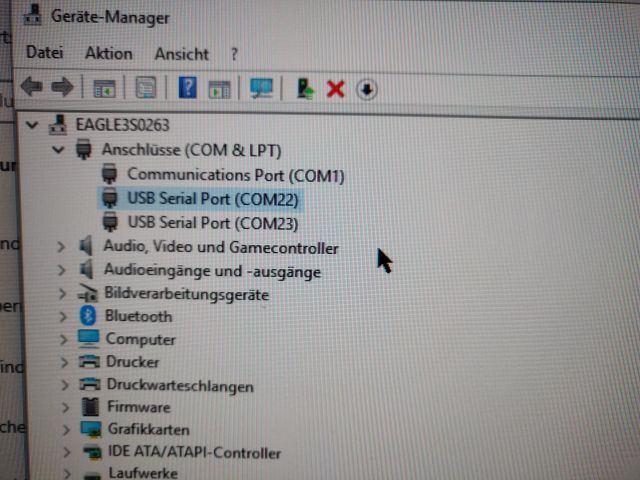The height and width of the screenshot is (480, 640).
Task: Open the Ansicht menu
Action: pyautogui.click(x=182, y=54)
